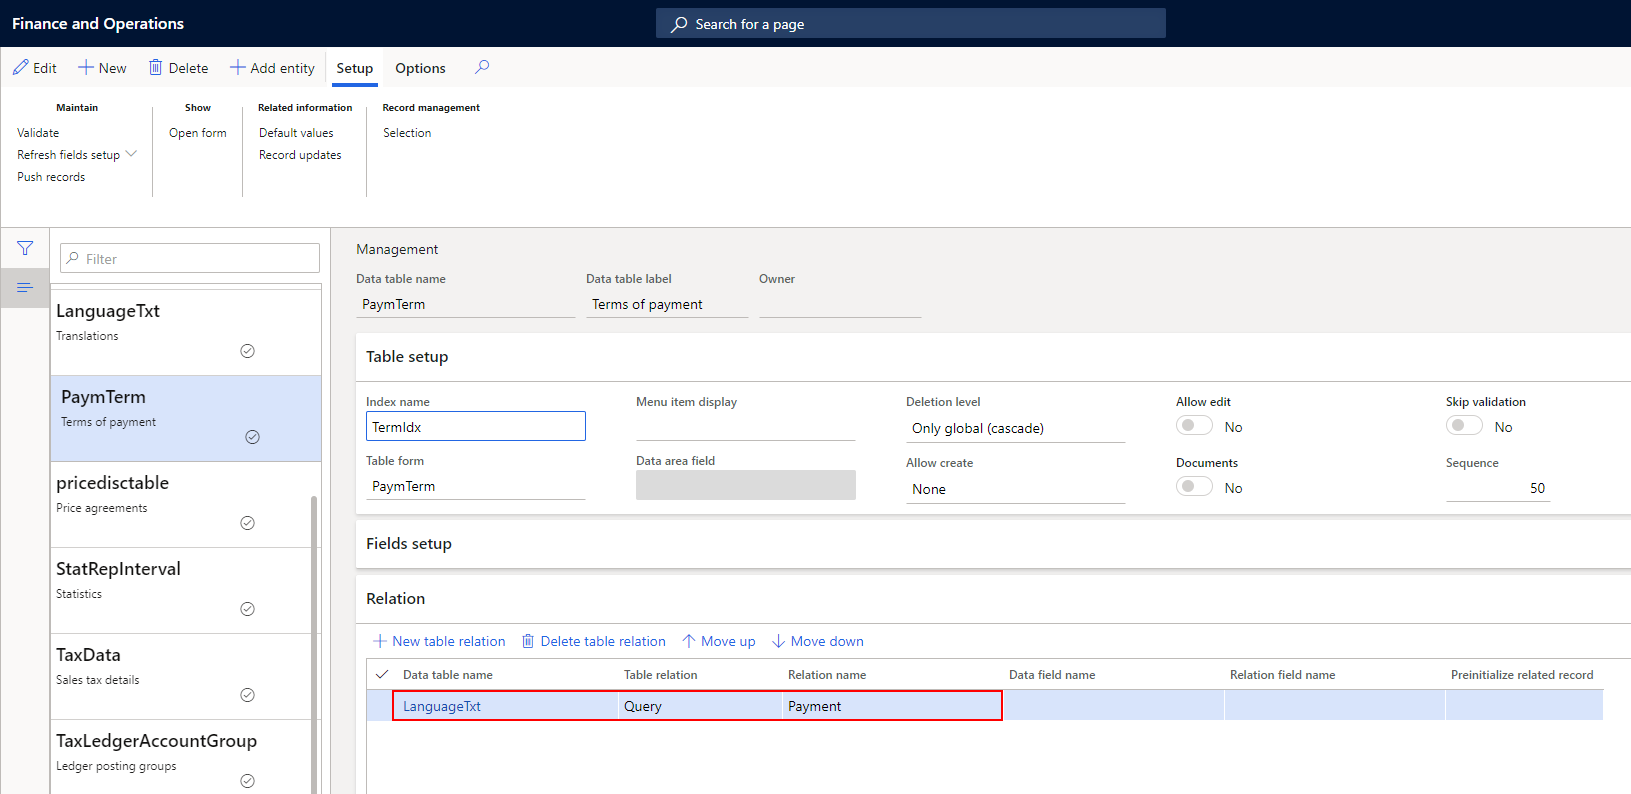
Task: Click the Move down arrow in Relation
Action: 779,641
